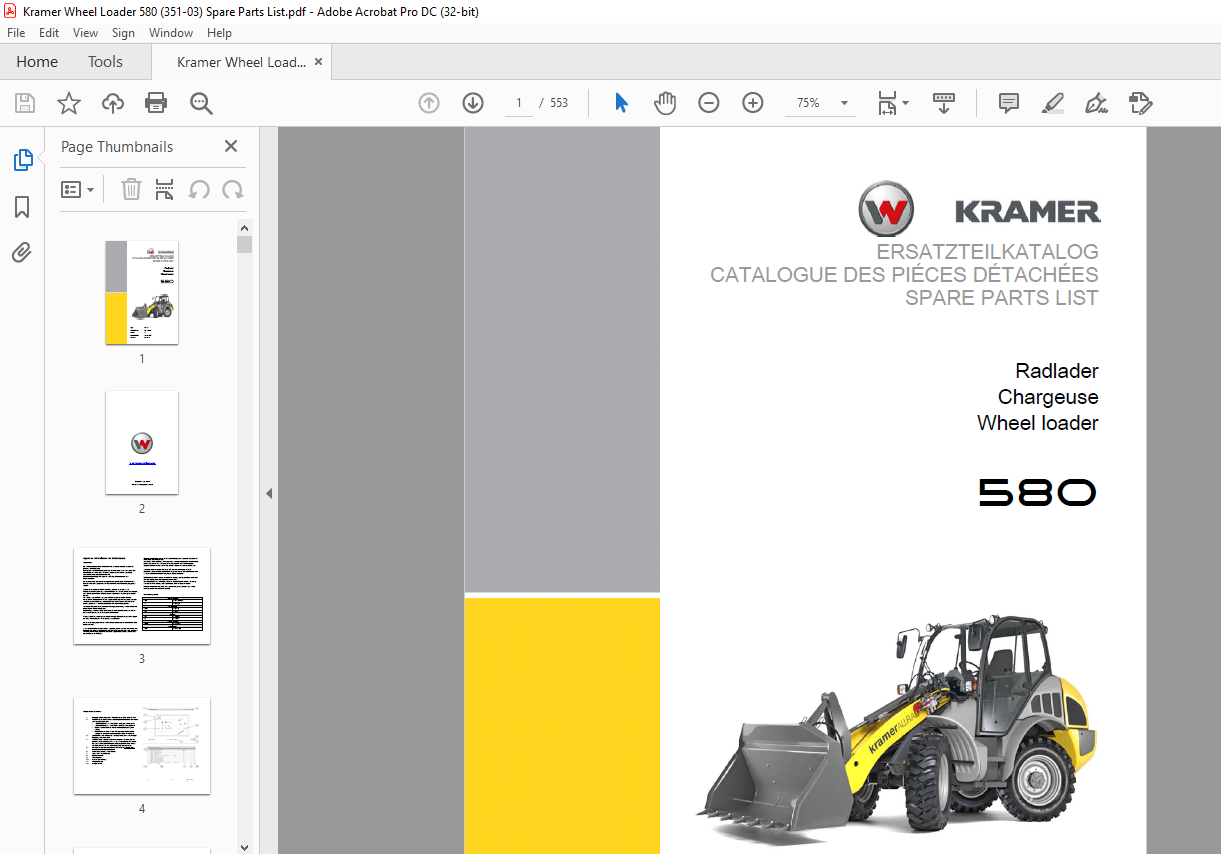The height and width of the screenshot is (854, 1221).
Task: Rotate page counterclockwise in thumbnails panel
Action: 199,189
